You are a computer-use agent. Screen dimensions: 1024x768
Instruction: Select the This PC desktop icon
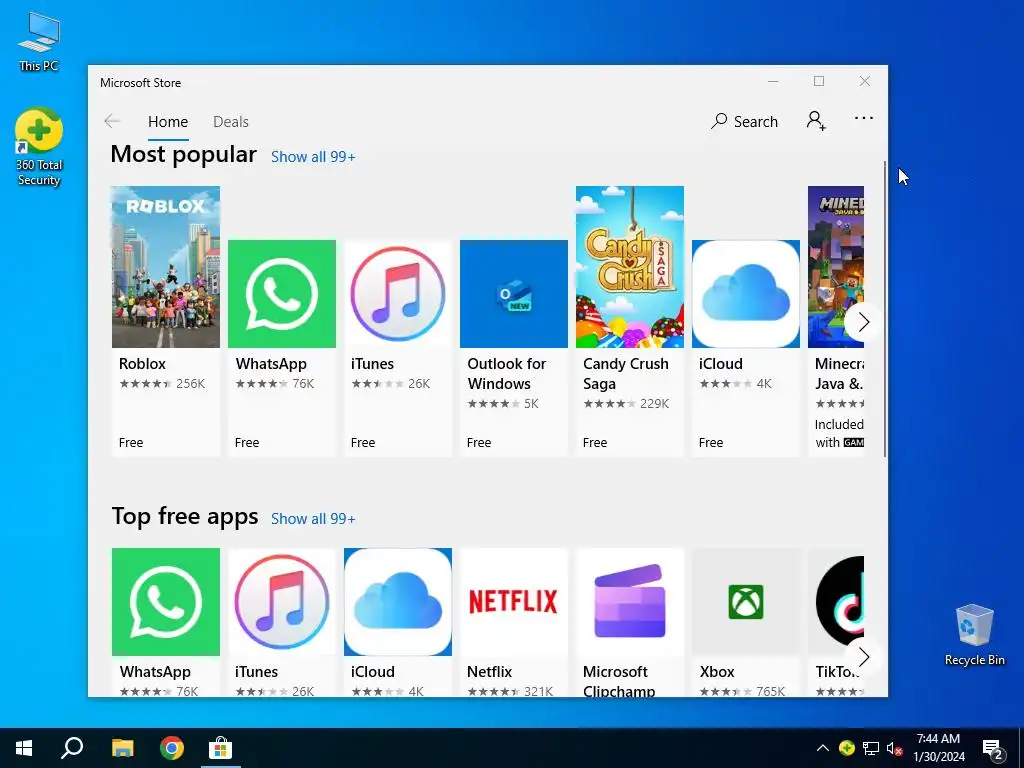pos(39,42)
